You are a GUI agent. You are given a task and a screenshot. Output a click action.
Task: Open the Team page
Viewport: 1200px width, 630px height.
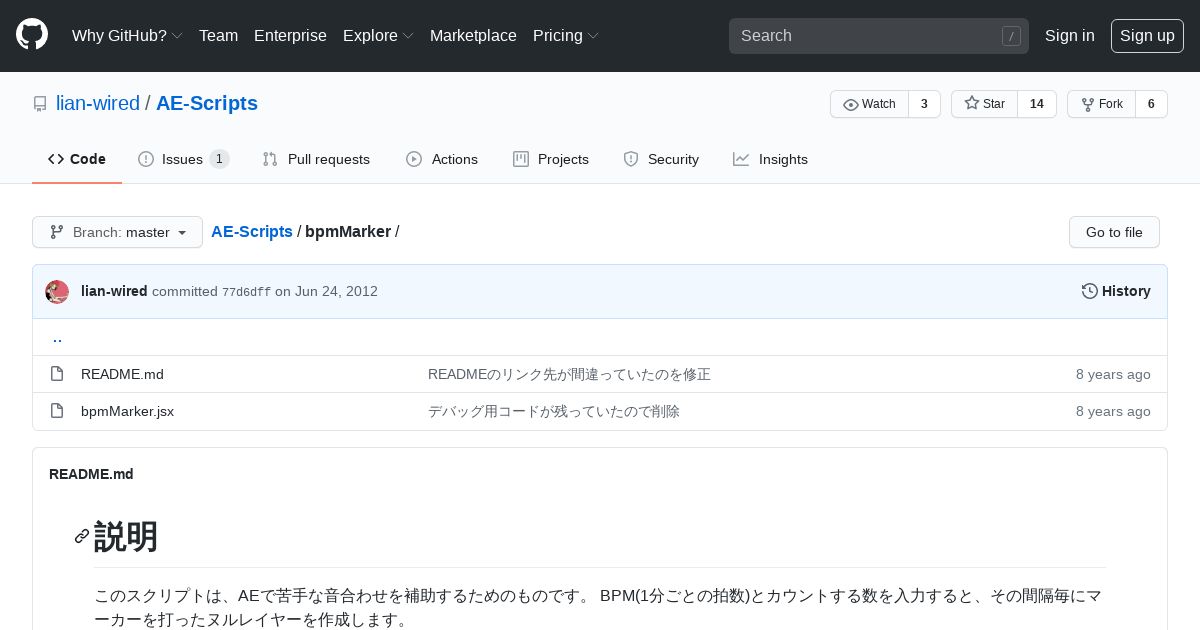[218, 35]
